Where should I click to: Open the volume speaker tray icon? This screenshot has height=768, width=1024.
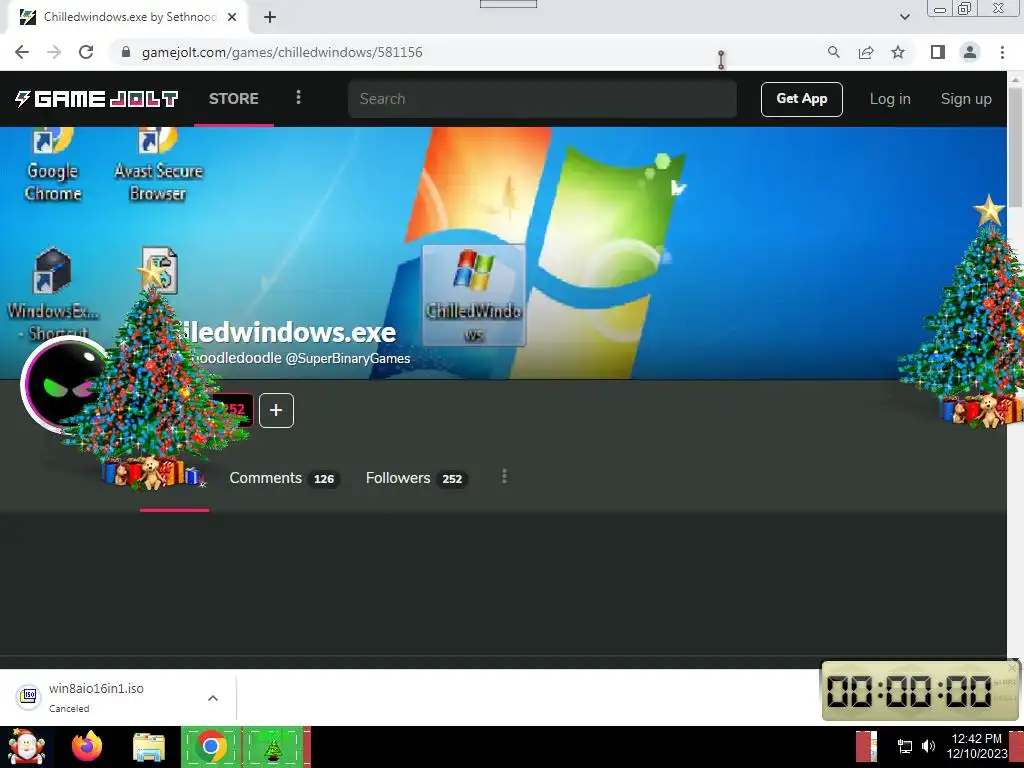coord(928,746)
